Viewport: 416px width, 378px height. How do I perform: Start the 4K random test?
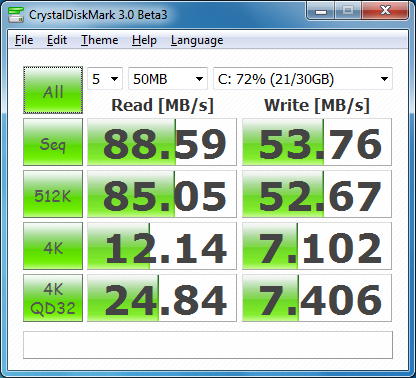[53, 246]
